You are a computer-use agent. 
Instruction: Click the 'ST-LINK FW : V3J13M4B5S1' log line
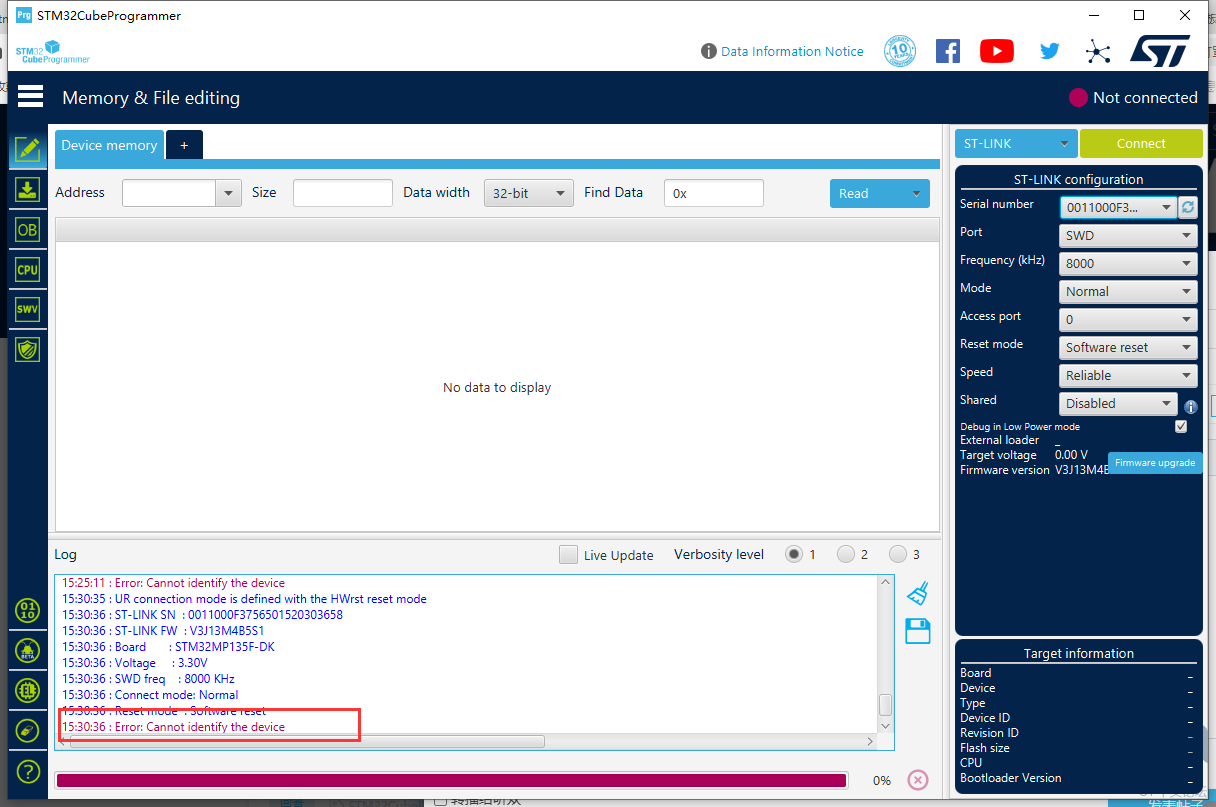(x=163, y=631)
